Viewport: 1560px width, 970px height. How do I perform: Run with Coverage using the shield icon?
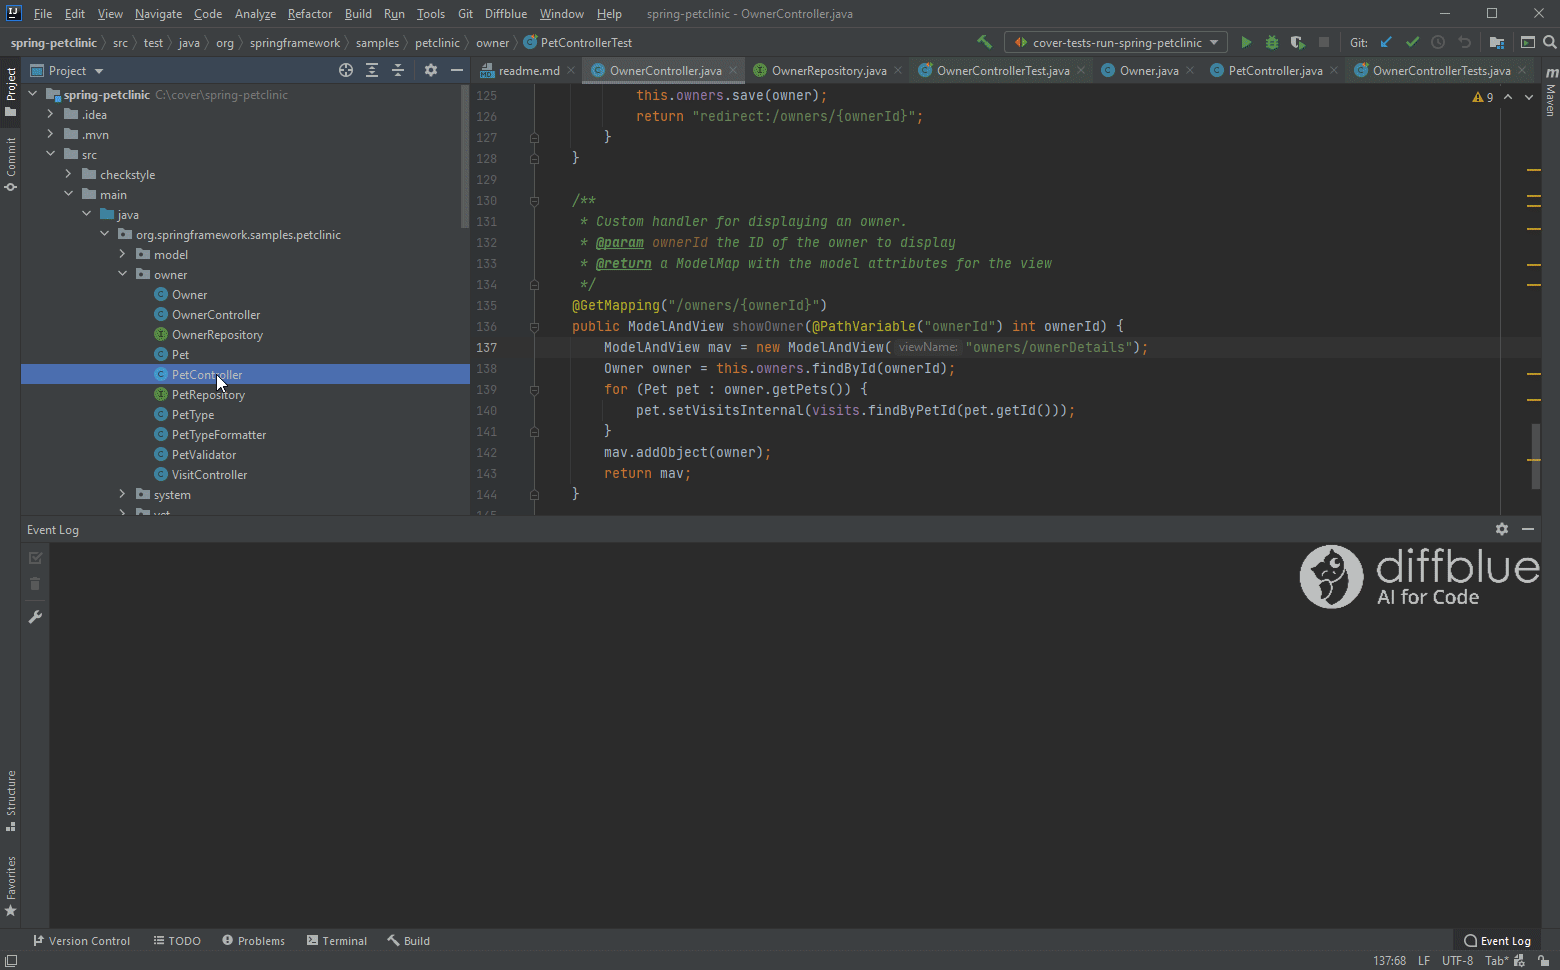tap(1298, 42)
